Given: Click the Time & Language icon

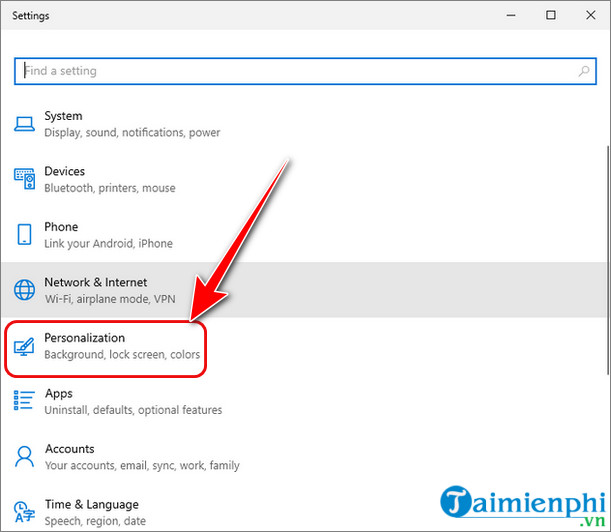Looking at the screenshot, I should [24, 512].
